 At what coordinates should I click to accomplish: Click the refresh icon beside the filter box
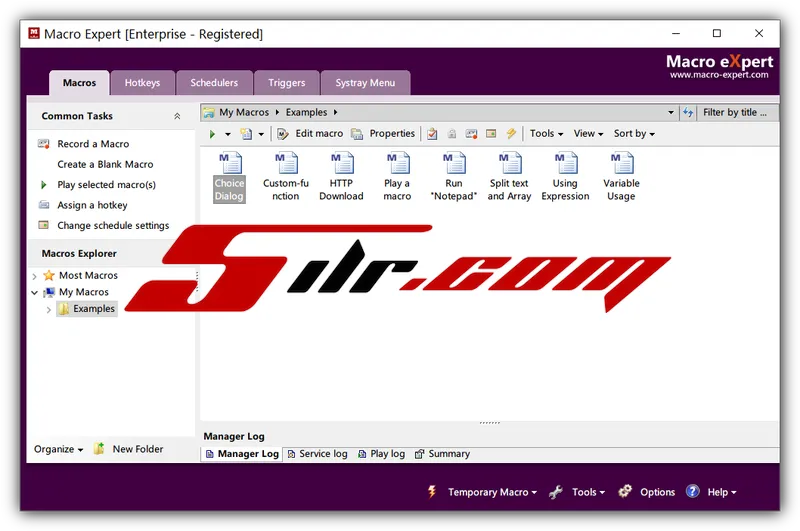click(x=688, y=113)
